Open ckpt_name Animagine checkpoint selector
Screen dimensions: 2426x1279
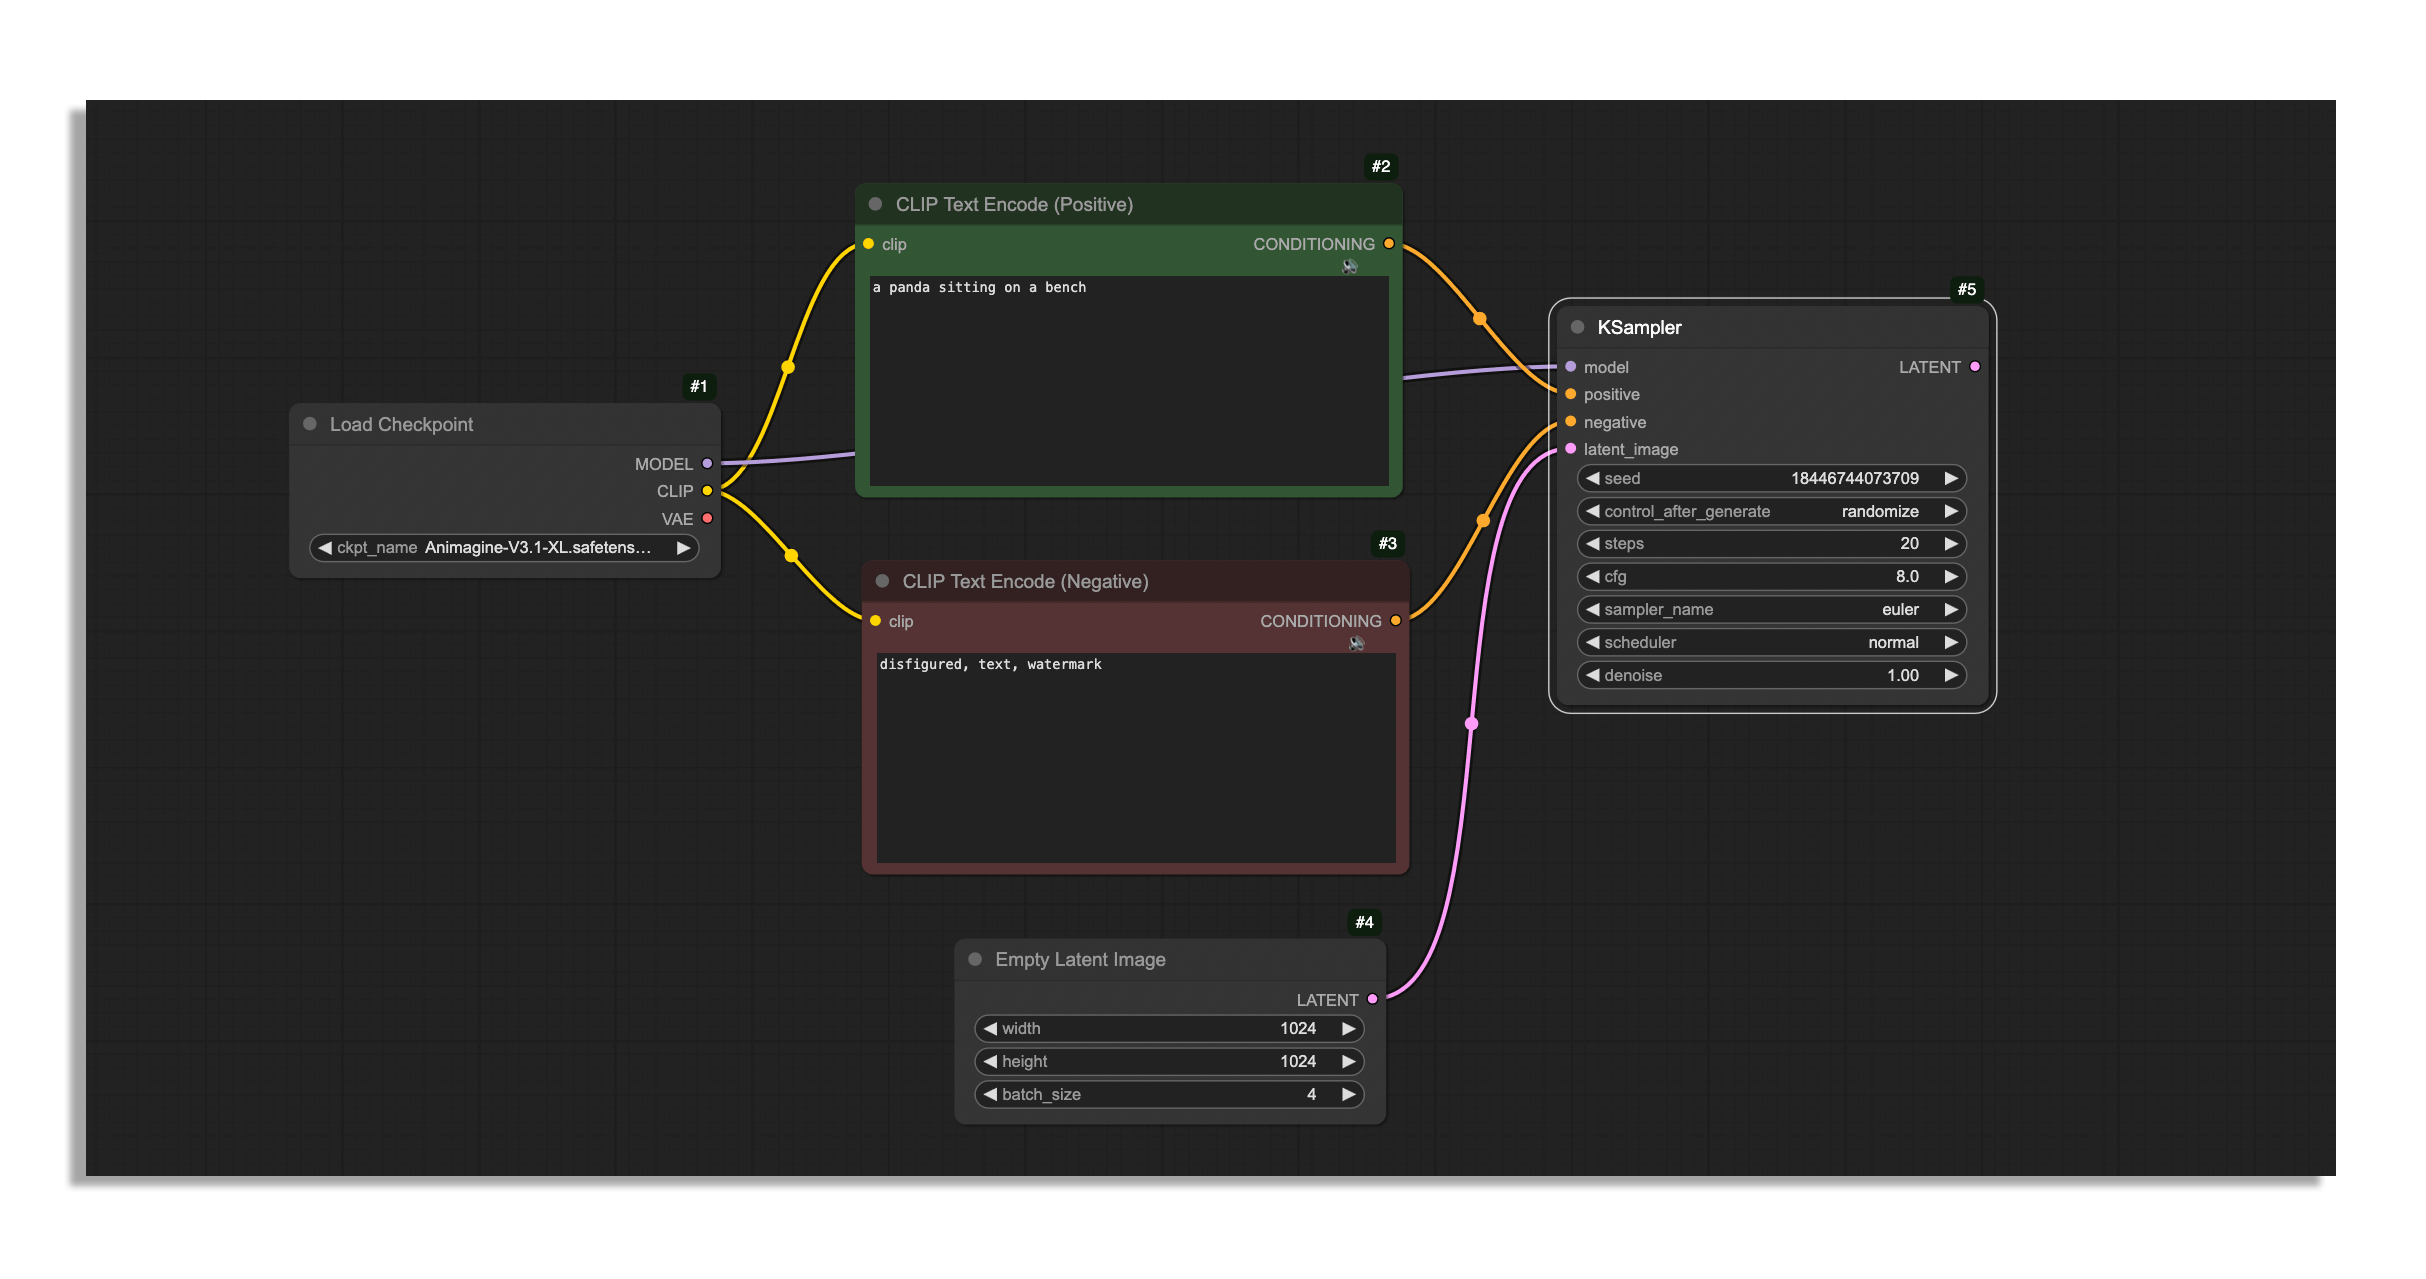click(x=504, y=547)
